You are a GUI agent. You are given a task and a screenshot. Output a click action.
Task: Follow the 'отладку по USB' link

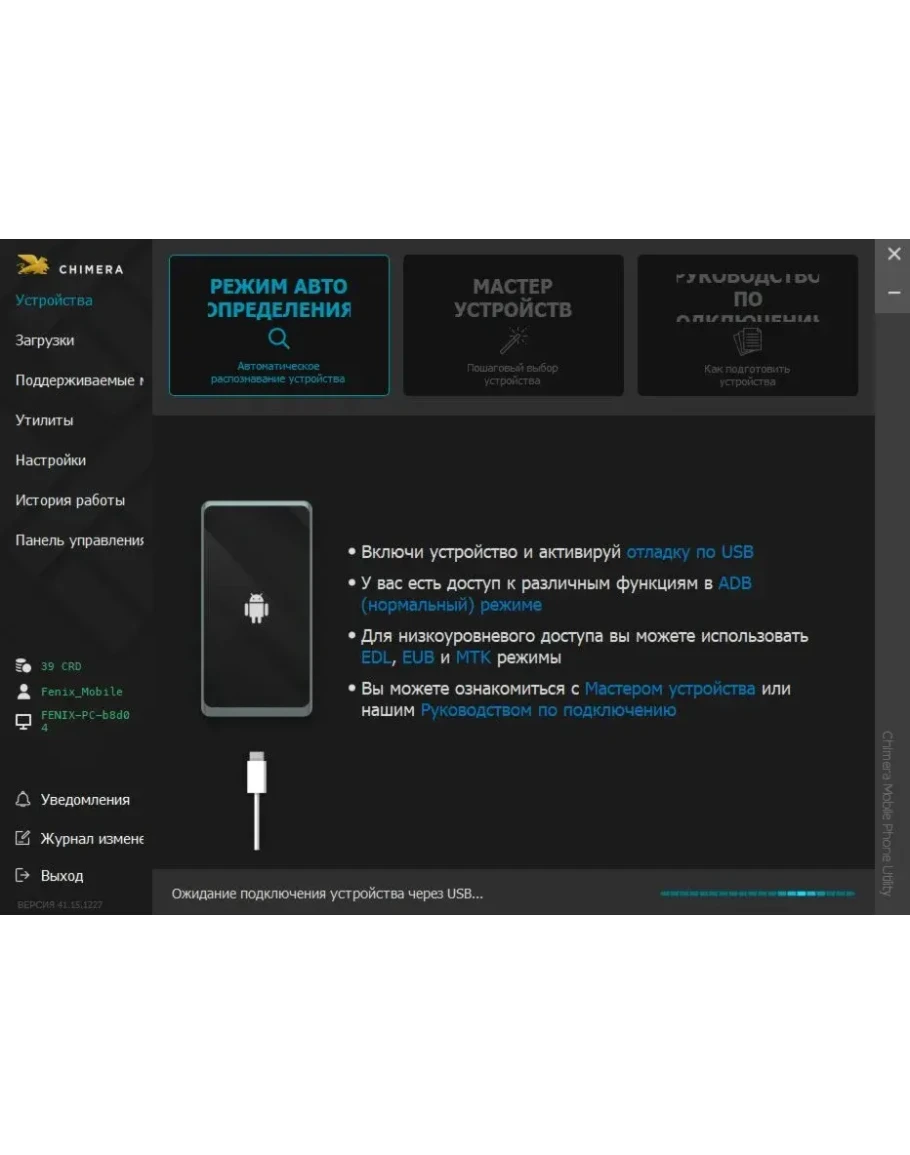click(689, 552)
